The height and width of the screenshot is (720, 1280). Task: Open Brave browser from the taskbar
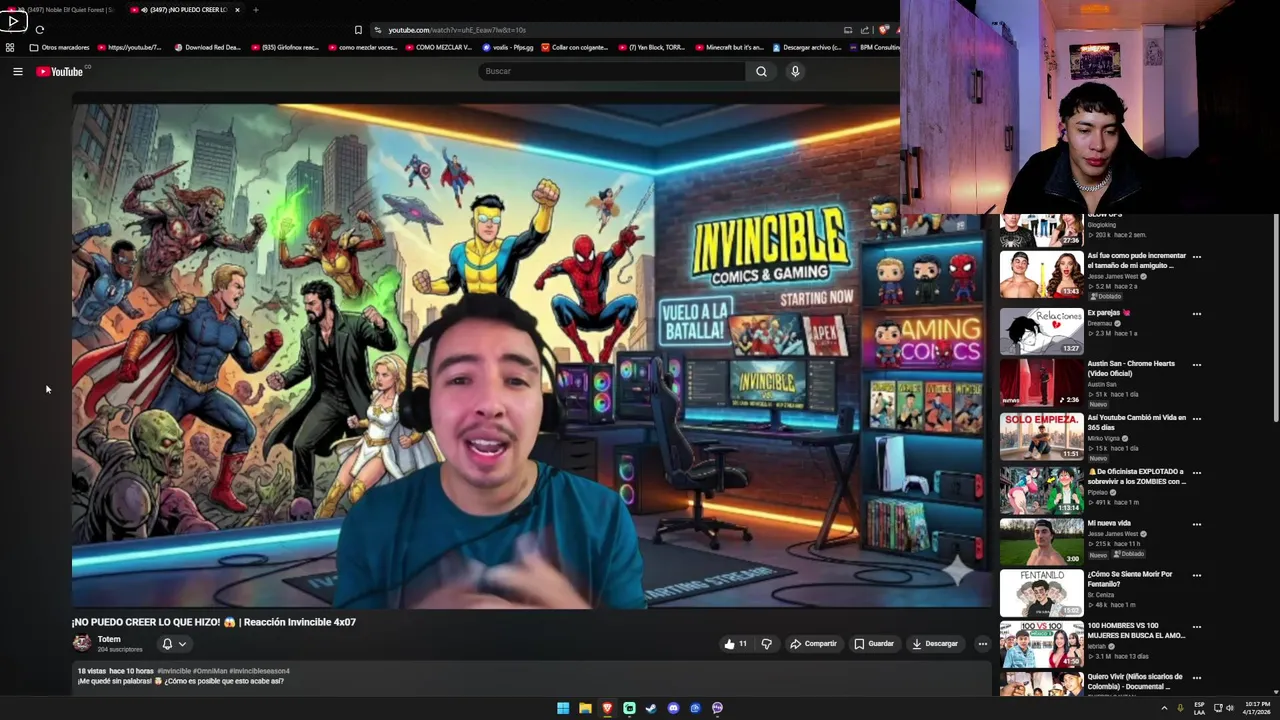tap(607, 708)
